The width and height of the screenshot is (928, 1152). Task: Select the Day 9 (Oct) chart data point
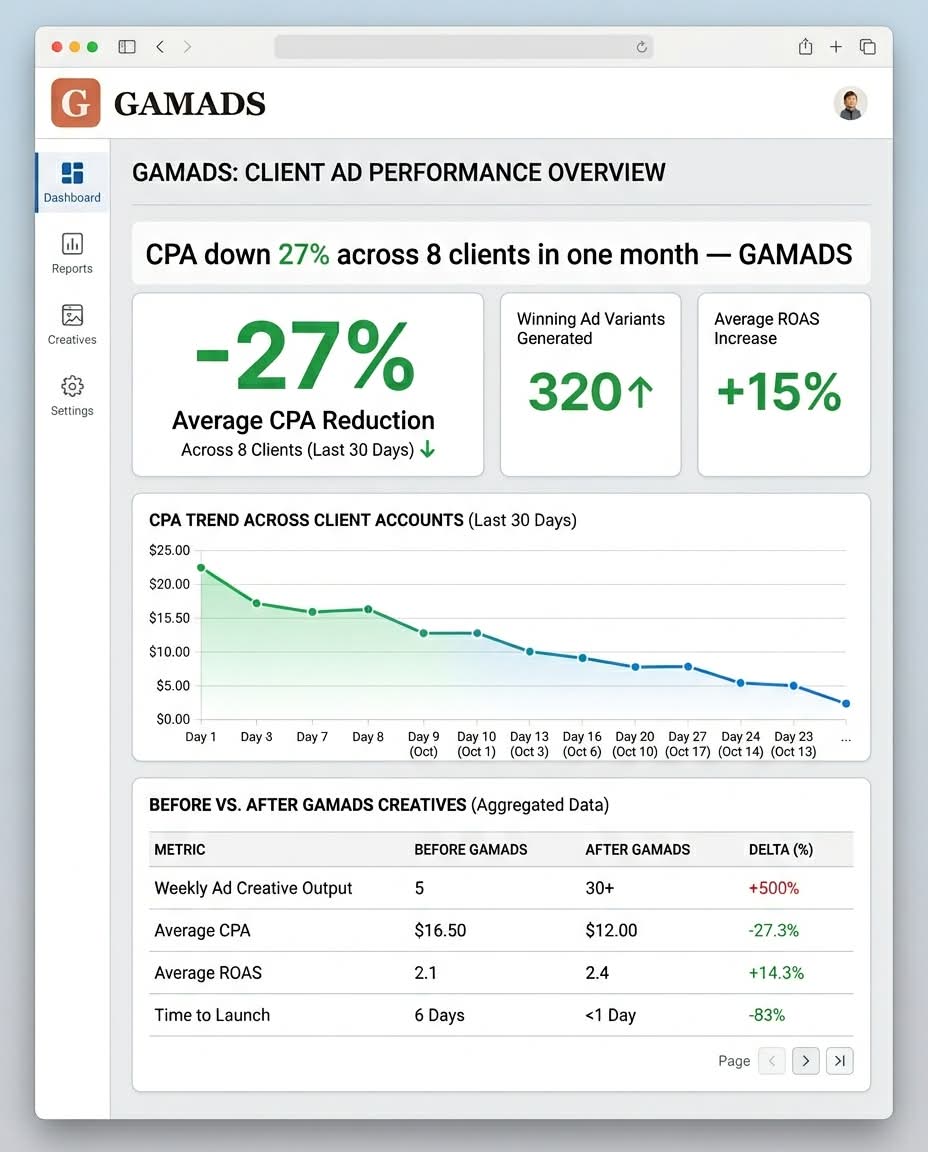point(423,633)
